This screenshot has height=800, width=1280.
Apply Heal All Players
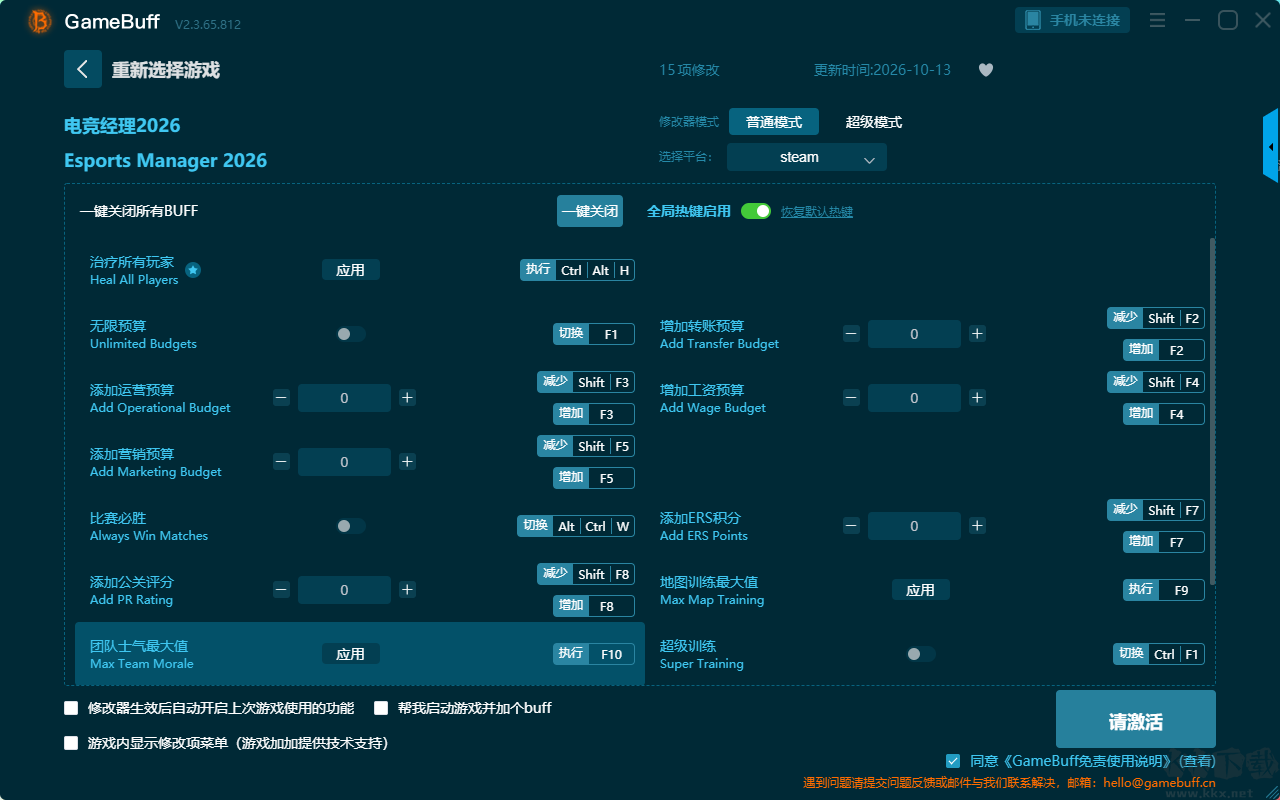pos(351,270)
